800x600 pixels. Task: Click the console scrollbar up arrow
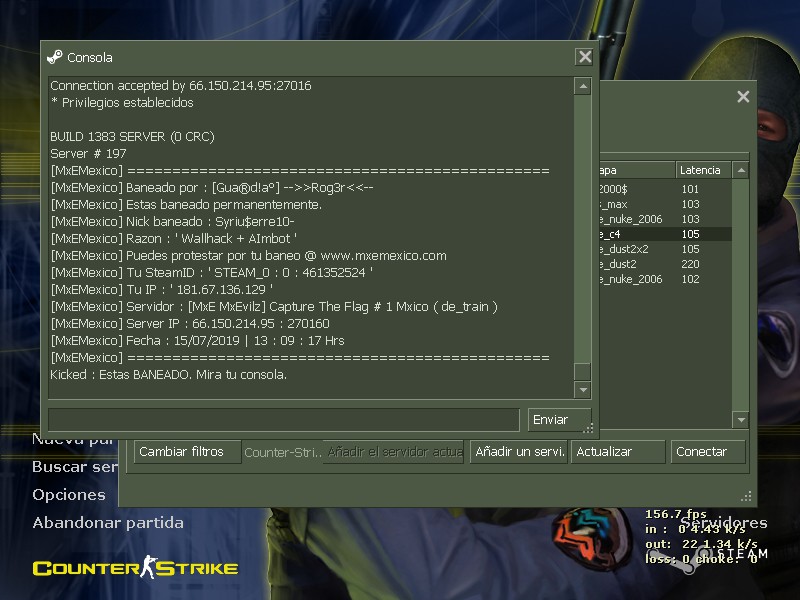click(583, 86)
